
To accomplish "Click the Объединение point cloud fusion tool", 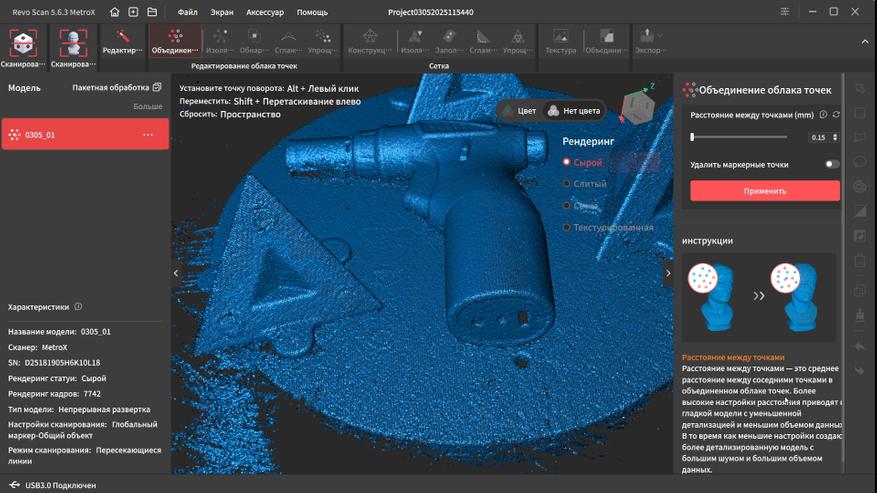I will tap(175, 41).
